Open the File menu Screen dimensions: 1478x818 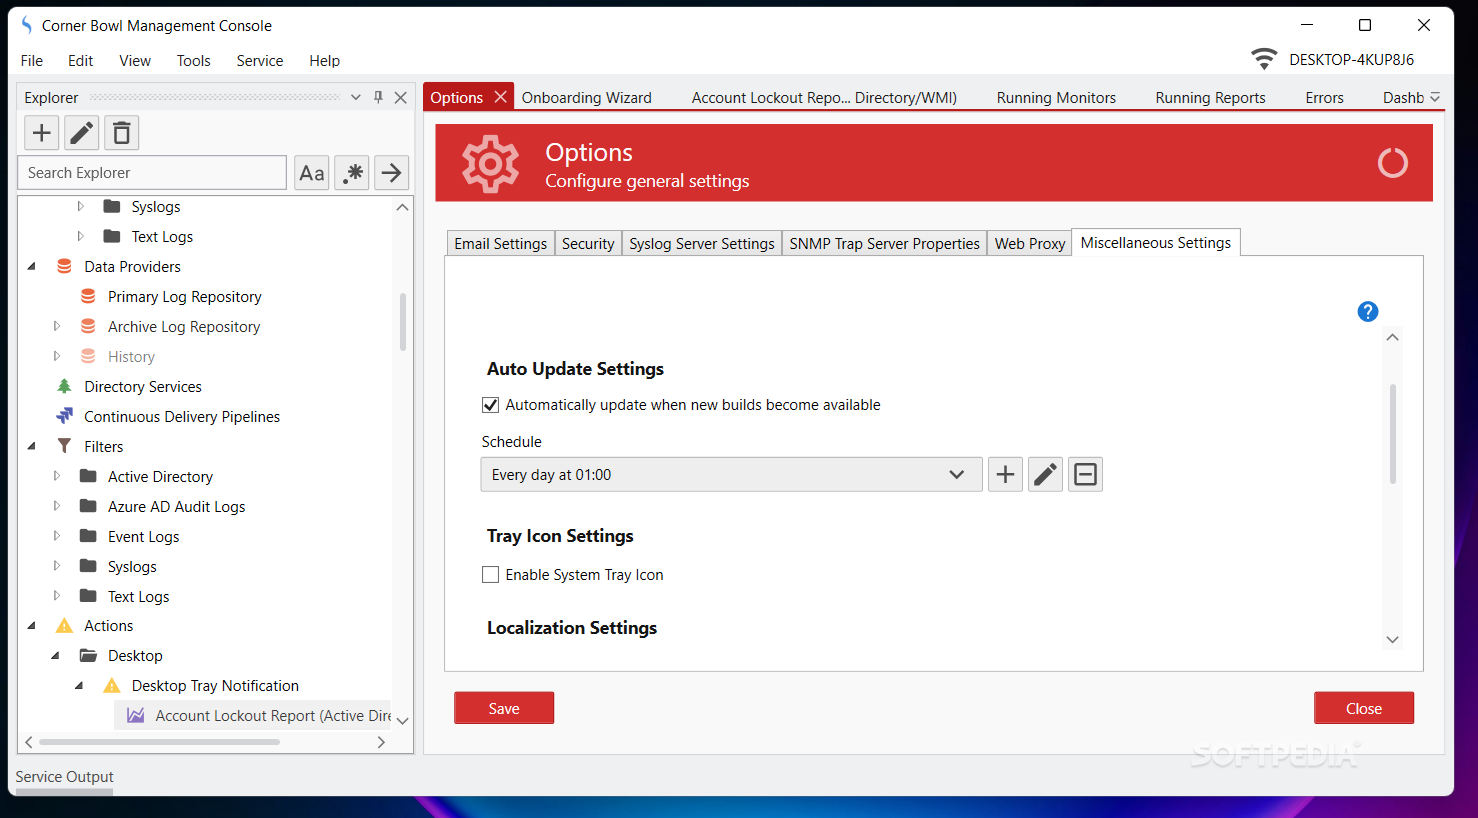(x=32, y=60)
